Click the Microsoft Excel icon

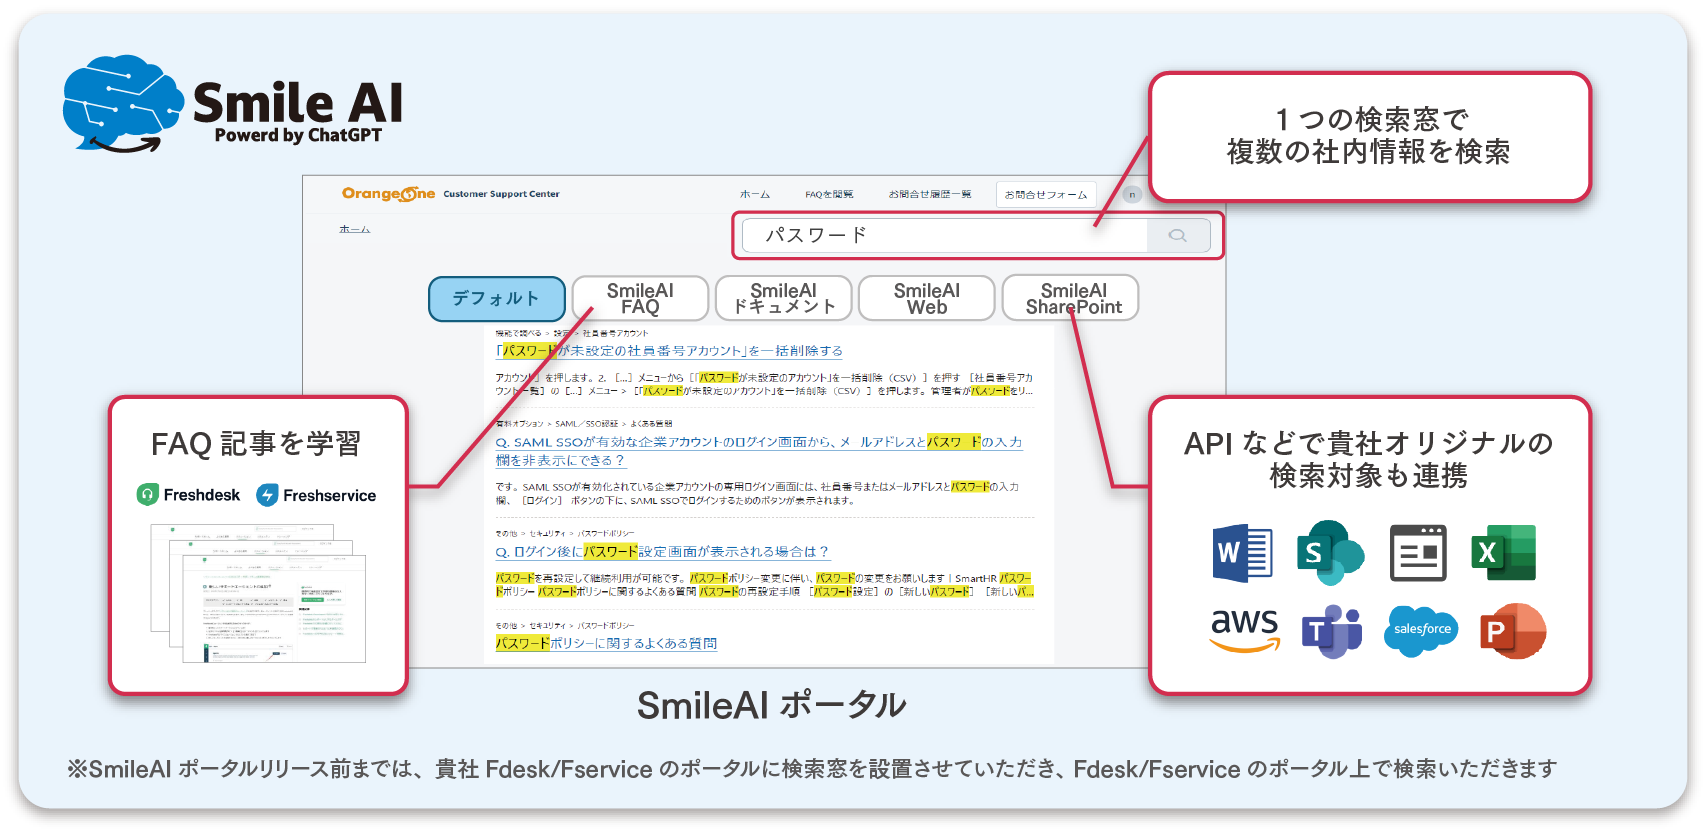point(1503,552)
